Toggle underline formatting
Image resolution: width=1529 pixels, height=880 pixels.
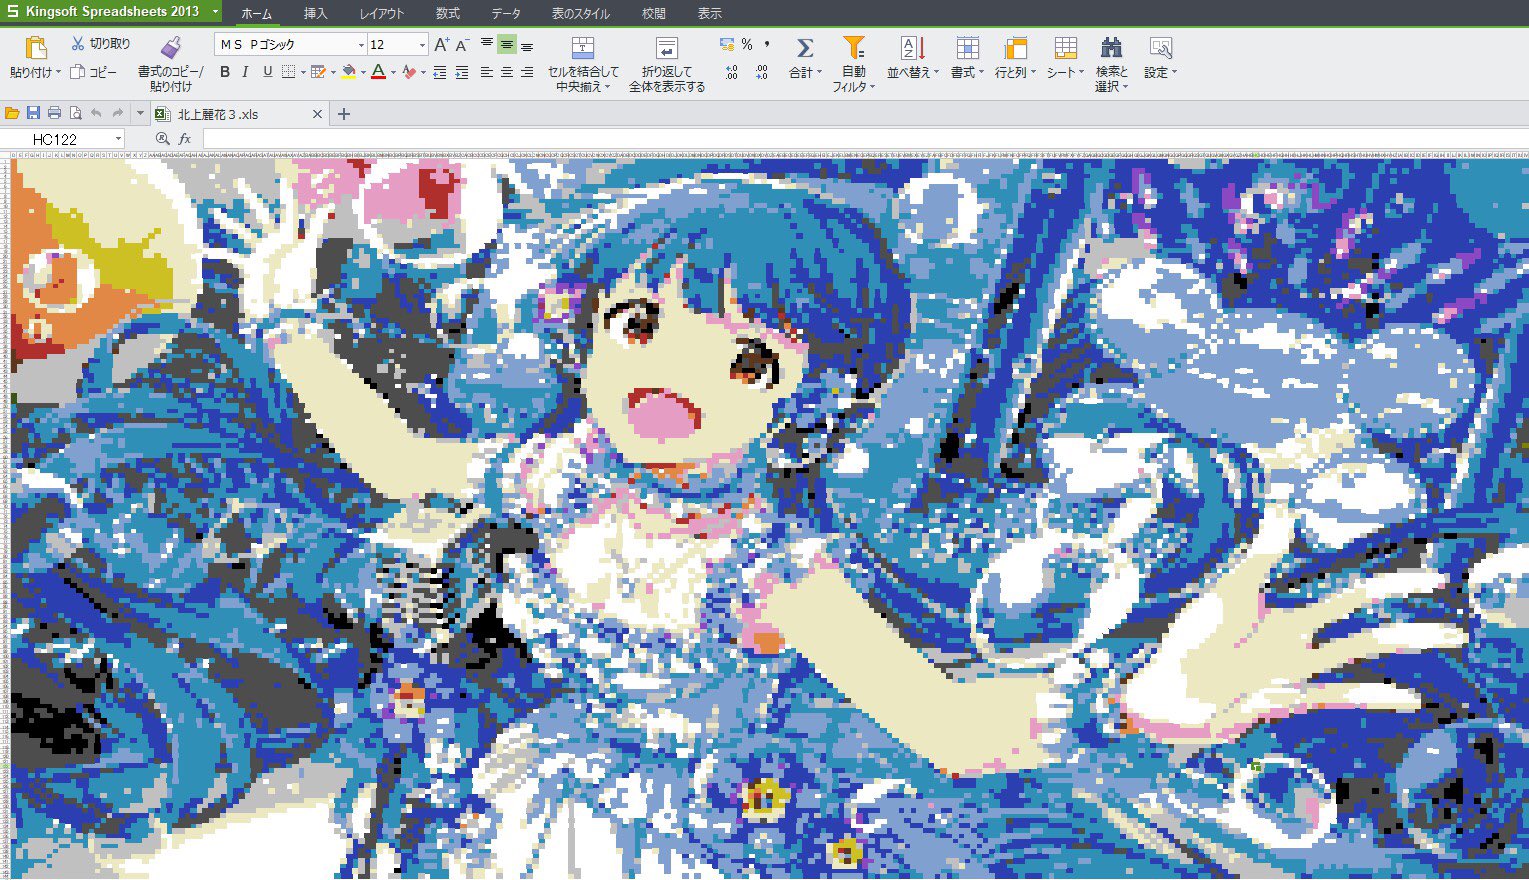click(267, 72)
